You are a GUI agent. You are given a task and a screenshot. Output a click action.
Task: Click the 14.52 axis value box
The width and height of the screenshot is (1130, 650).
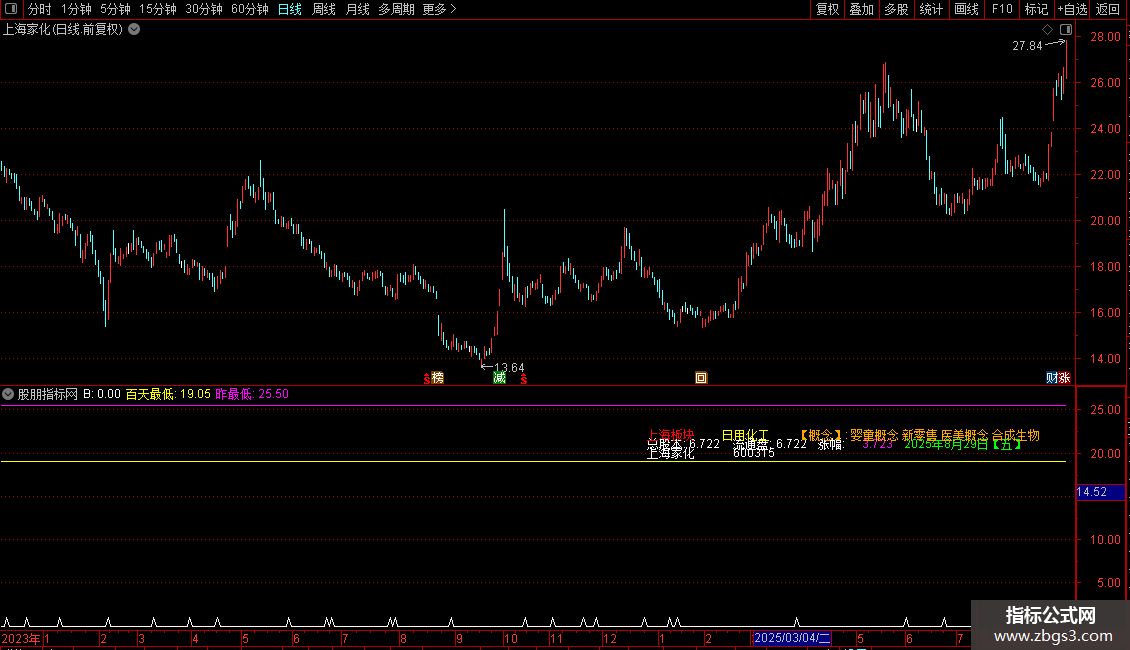coord(1100,492)
